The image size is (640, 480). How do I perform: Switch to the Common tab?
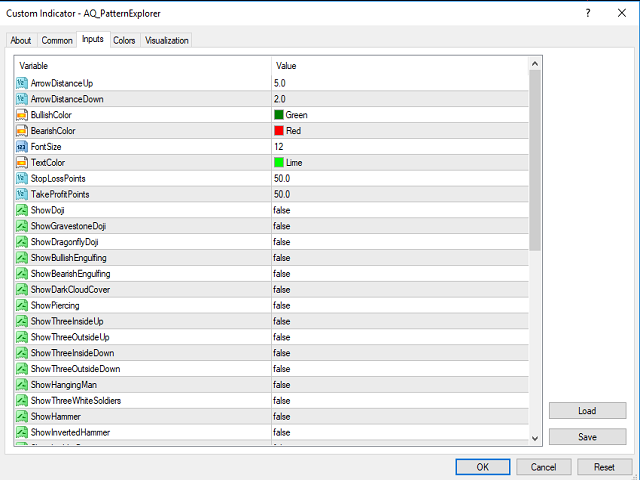click(x=57, y=40)
